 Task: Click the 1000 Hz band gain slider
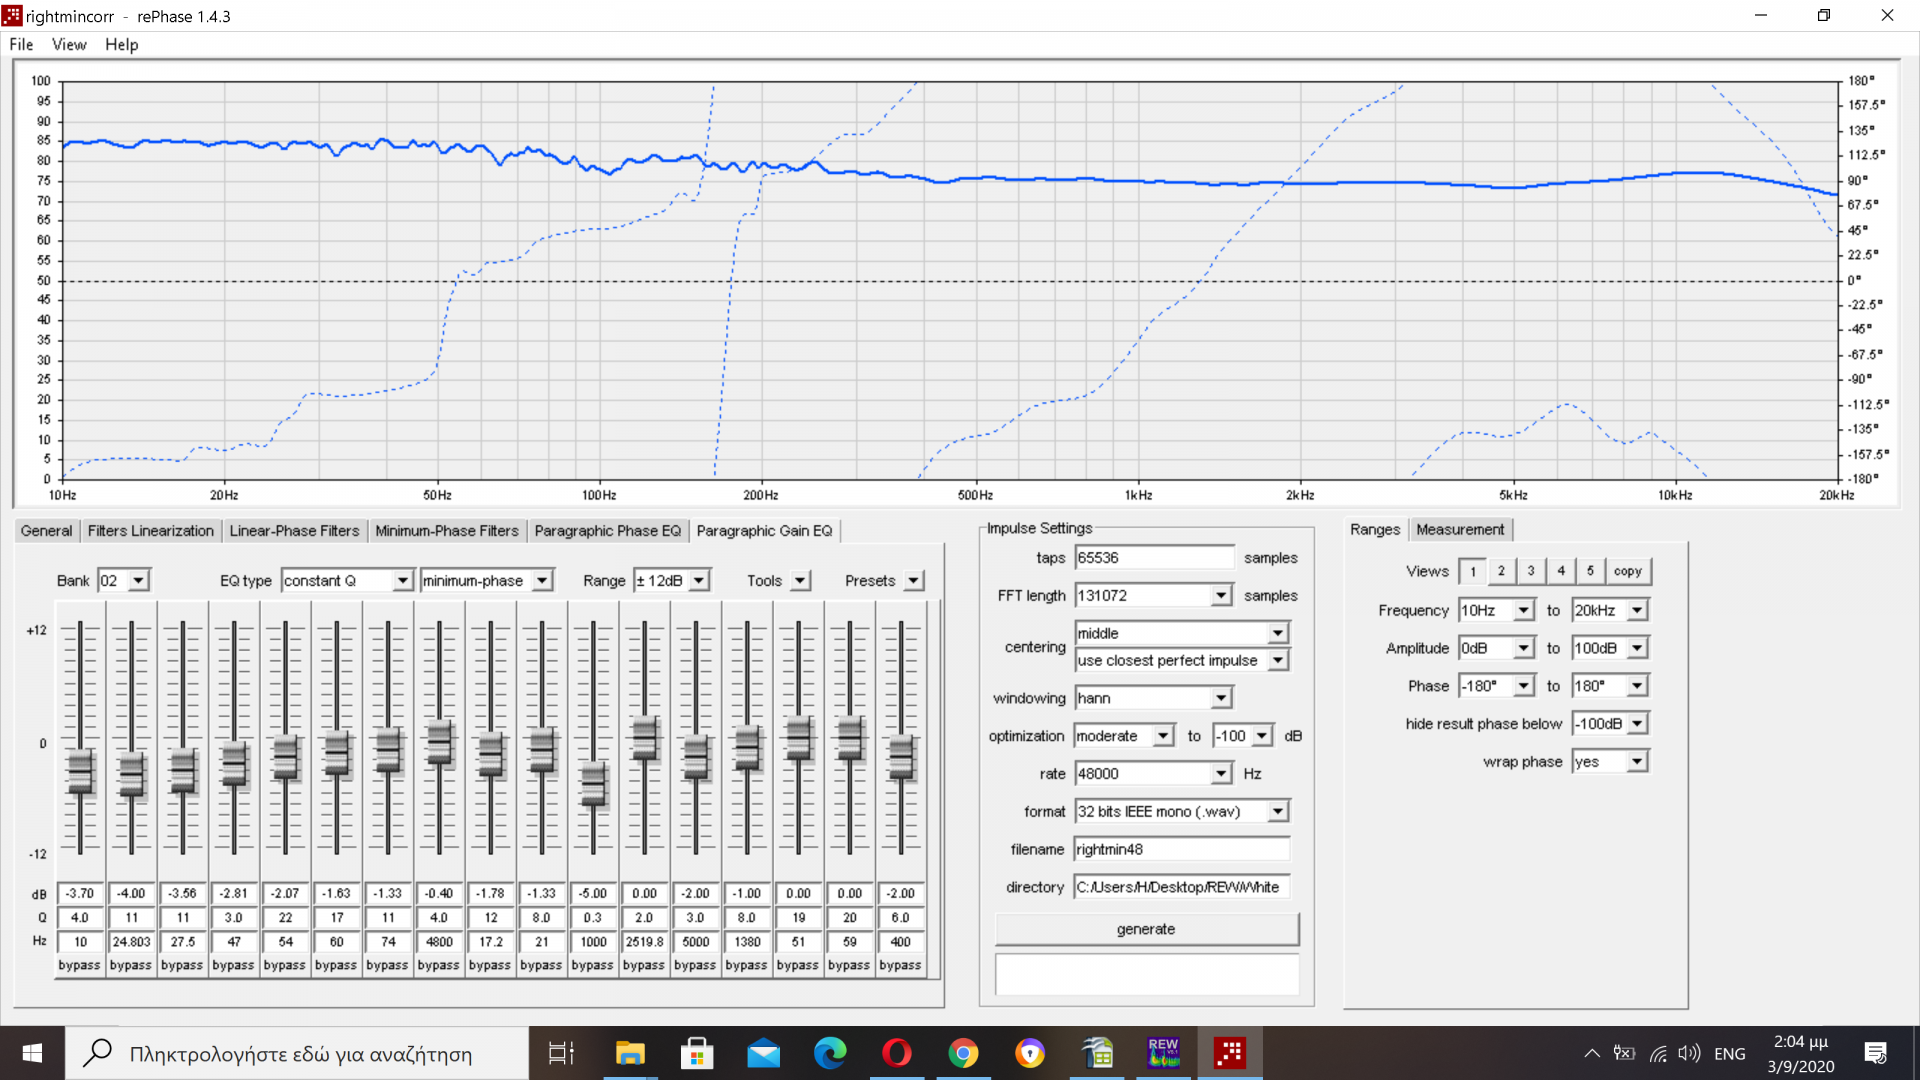click(x=593, y=783)
